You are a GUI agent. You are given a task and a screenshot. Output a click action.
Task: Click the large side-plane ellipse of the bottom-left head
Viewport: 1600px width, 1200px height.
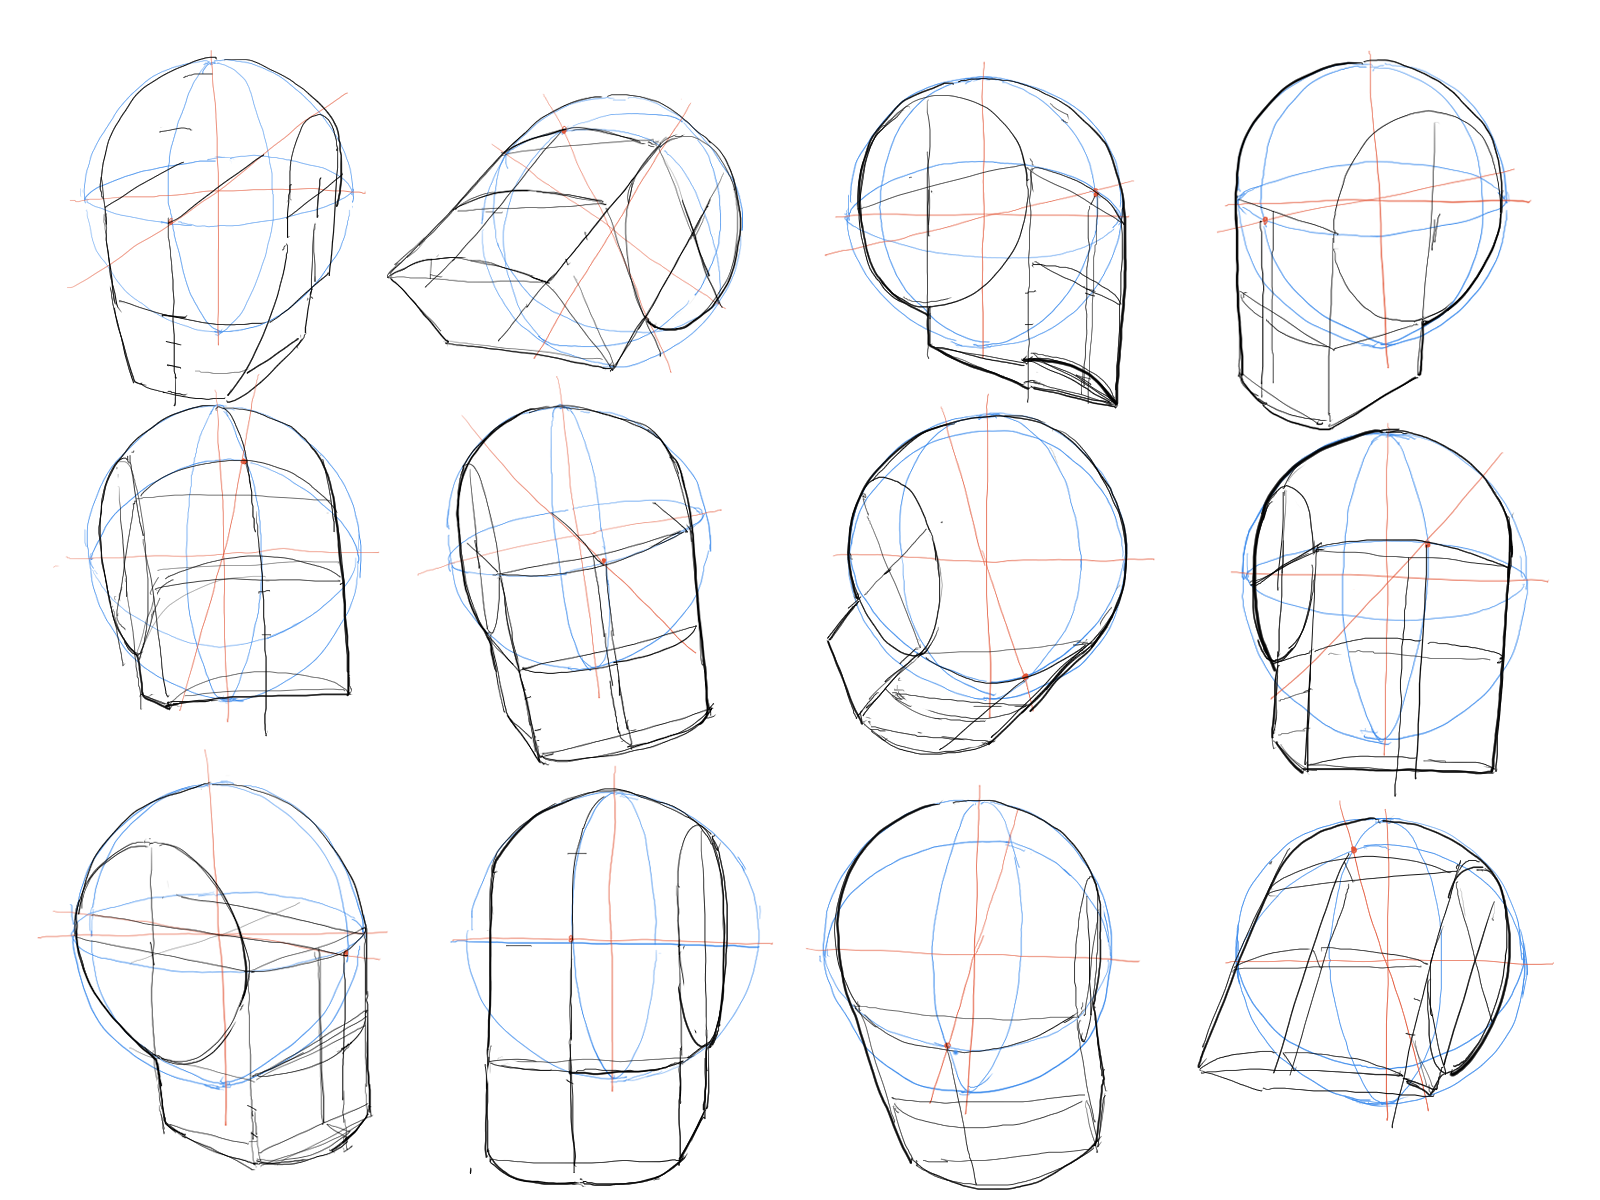pyautogui.click(x=160, y=950)
